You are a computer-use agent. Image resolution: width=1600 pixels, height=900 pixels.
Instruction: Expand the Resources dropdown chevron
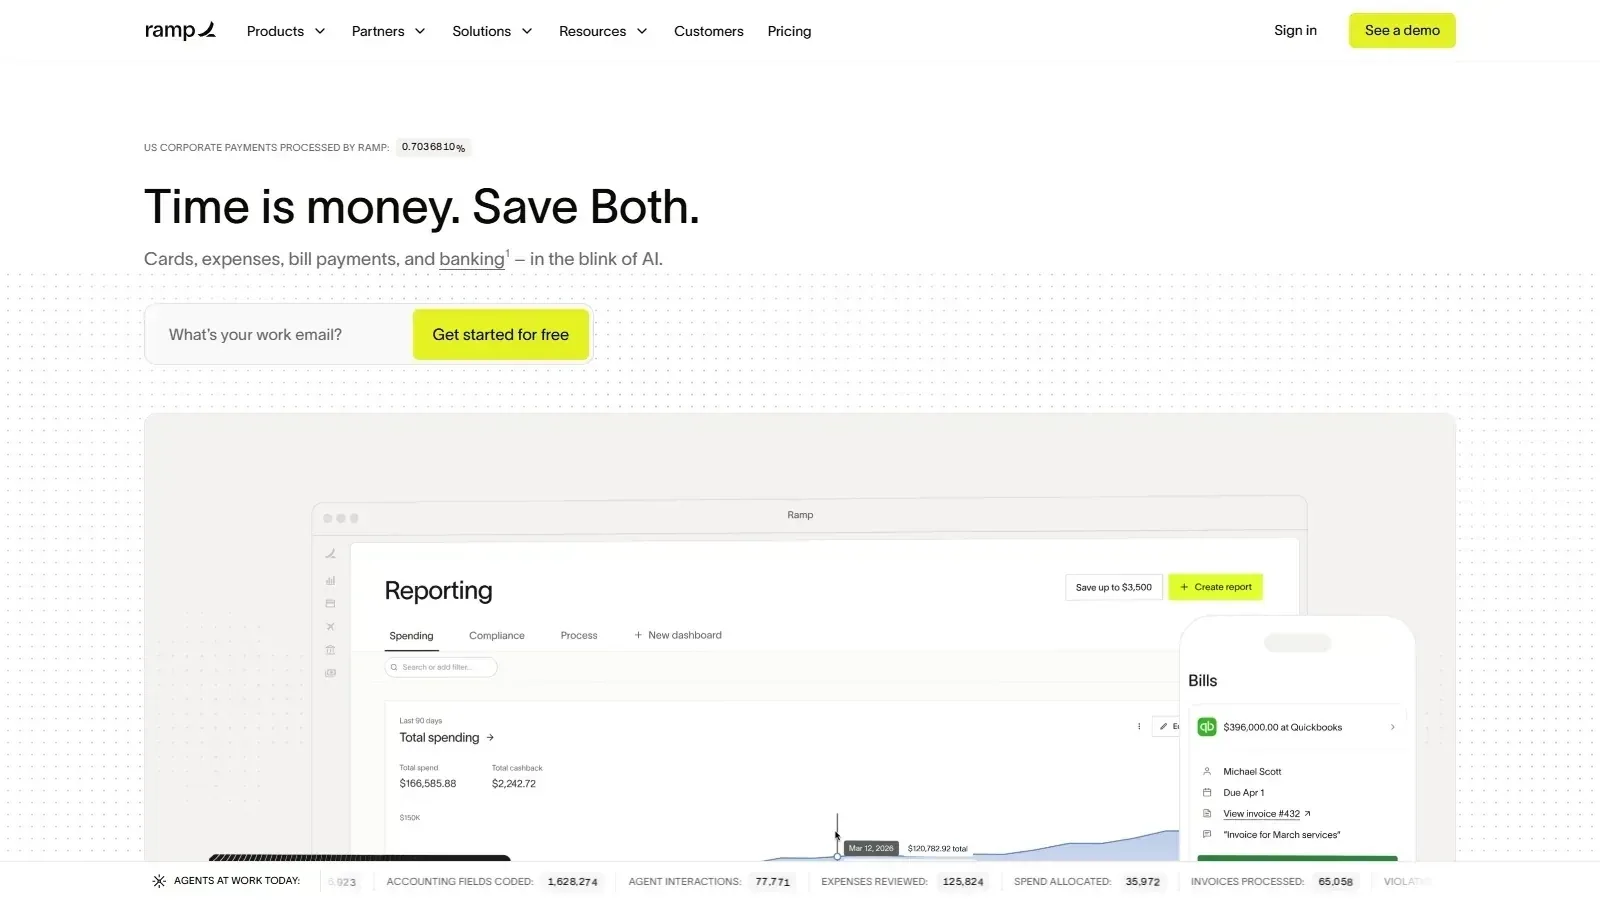pyautogui.click(x=642, y=31)
